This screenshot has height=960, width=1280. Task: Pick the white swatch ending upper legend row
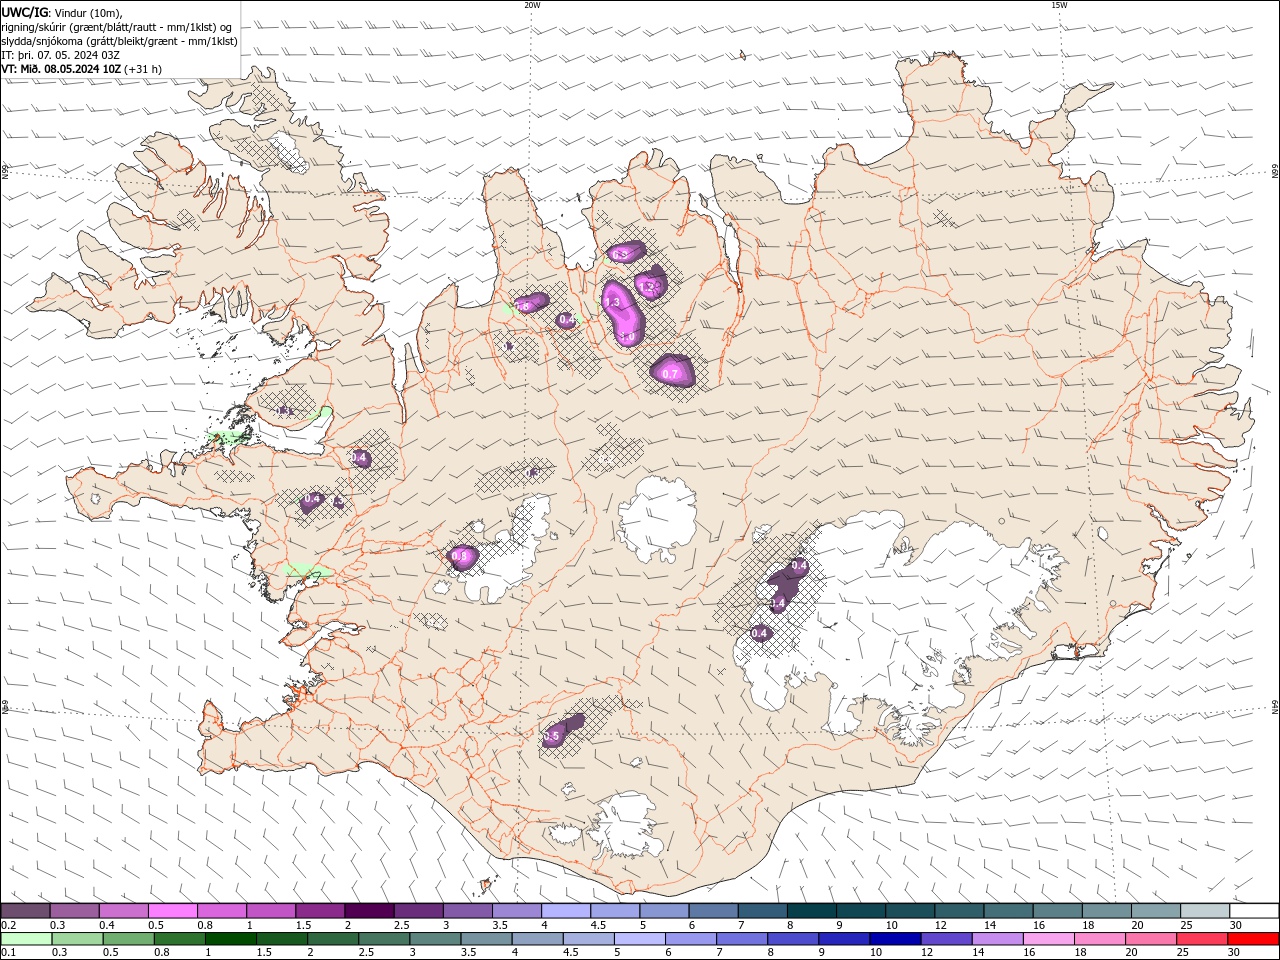point(1253,911)
